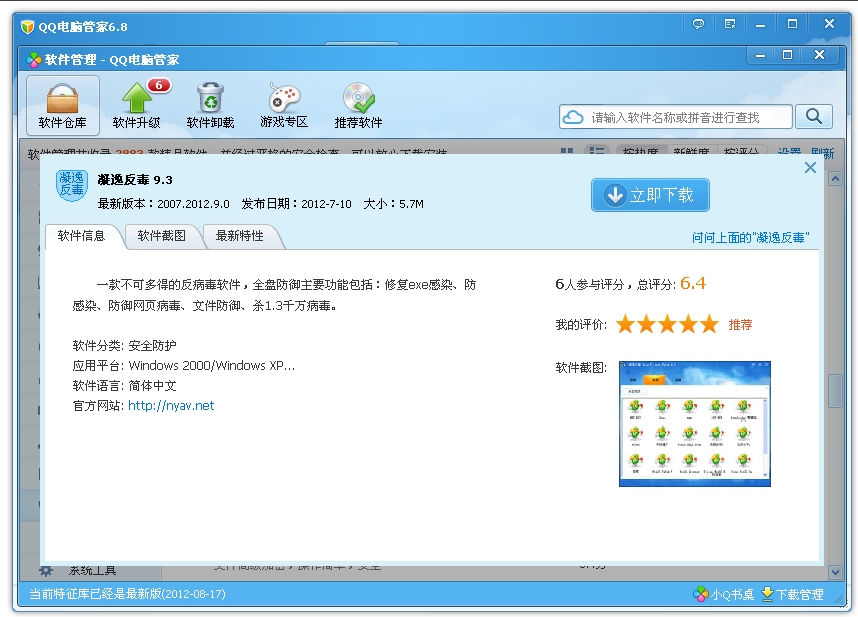Click scroll down arrow of list
Image resolution: width=858 pixels, height=617 pixels.
(x=835, y=572)
